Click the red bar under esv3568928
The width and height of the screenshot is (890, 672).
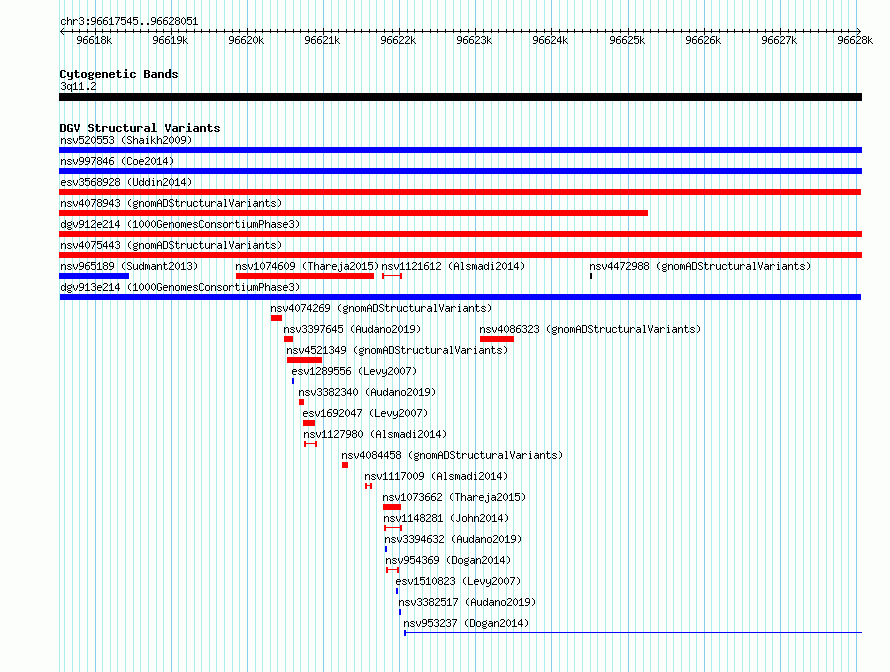click(x=460, y=192)
